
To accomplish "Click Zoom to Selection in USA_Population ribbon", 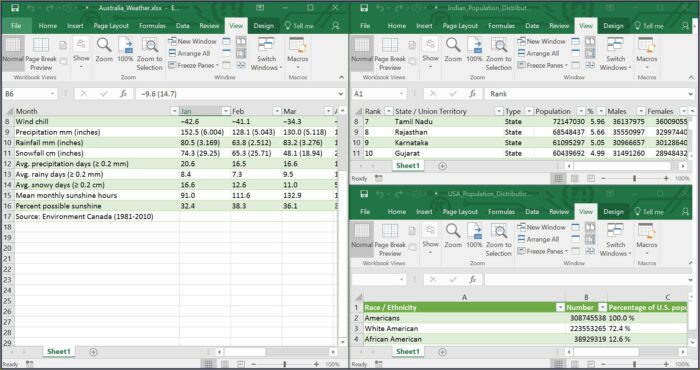I will click(x=499, y=240).
